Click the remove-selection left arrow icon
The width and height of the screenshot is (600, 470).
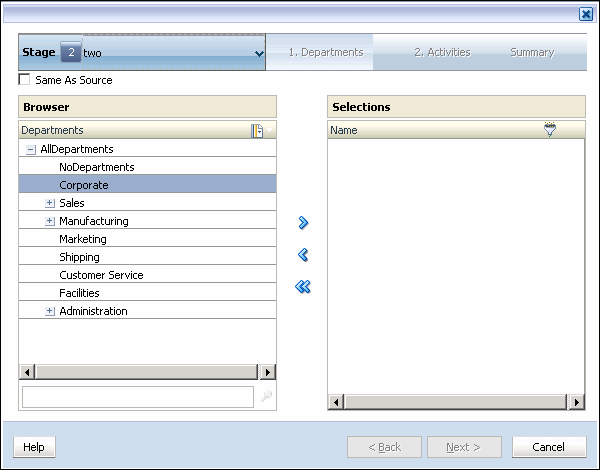click(x=303, y=255)
